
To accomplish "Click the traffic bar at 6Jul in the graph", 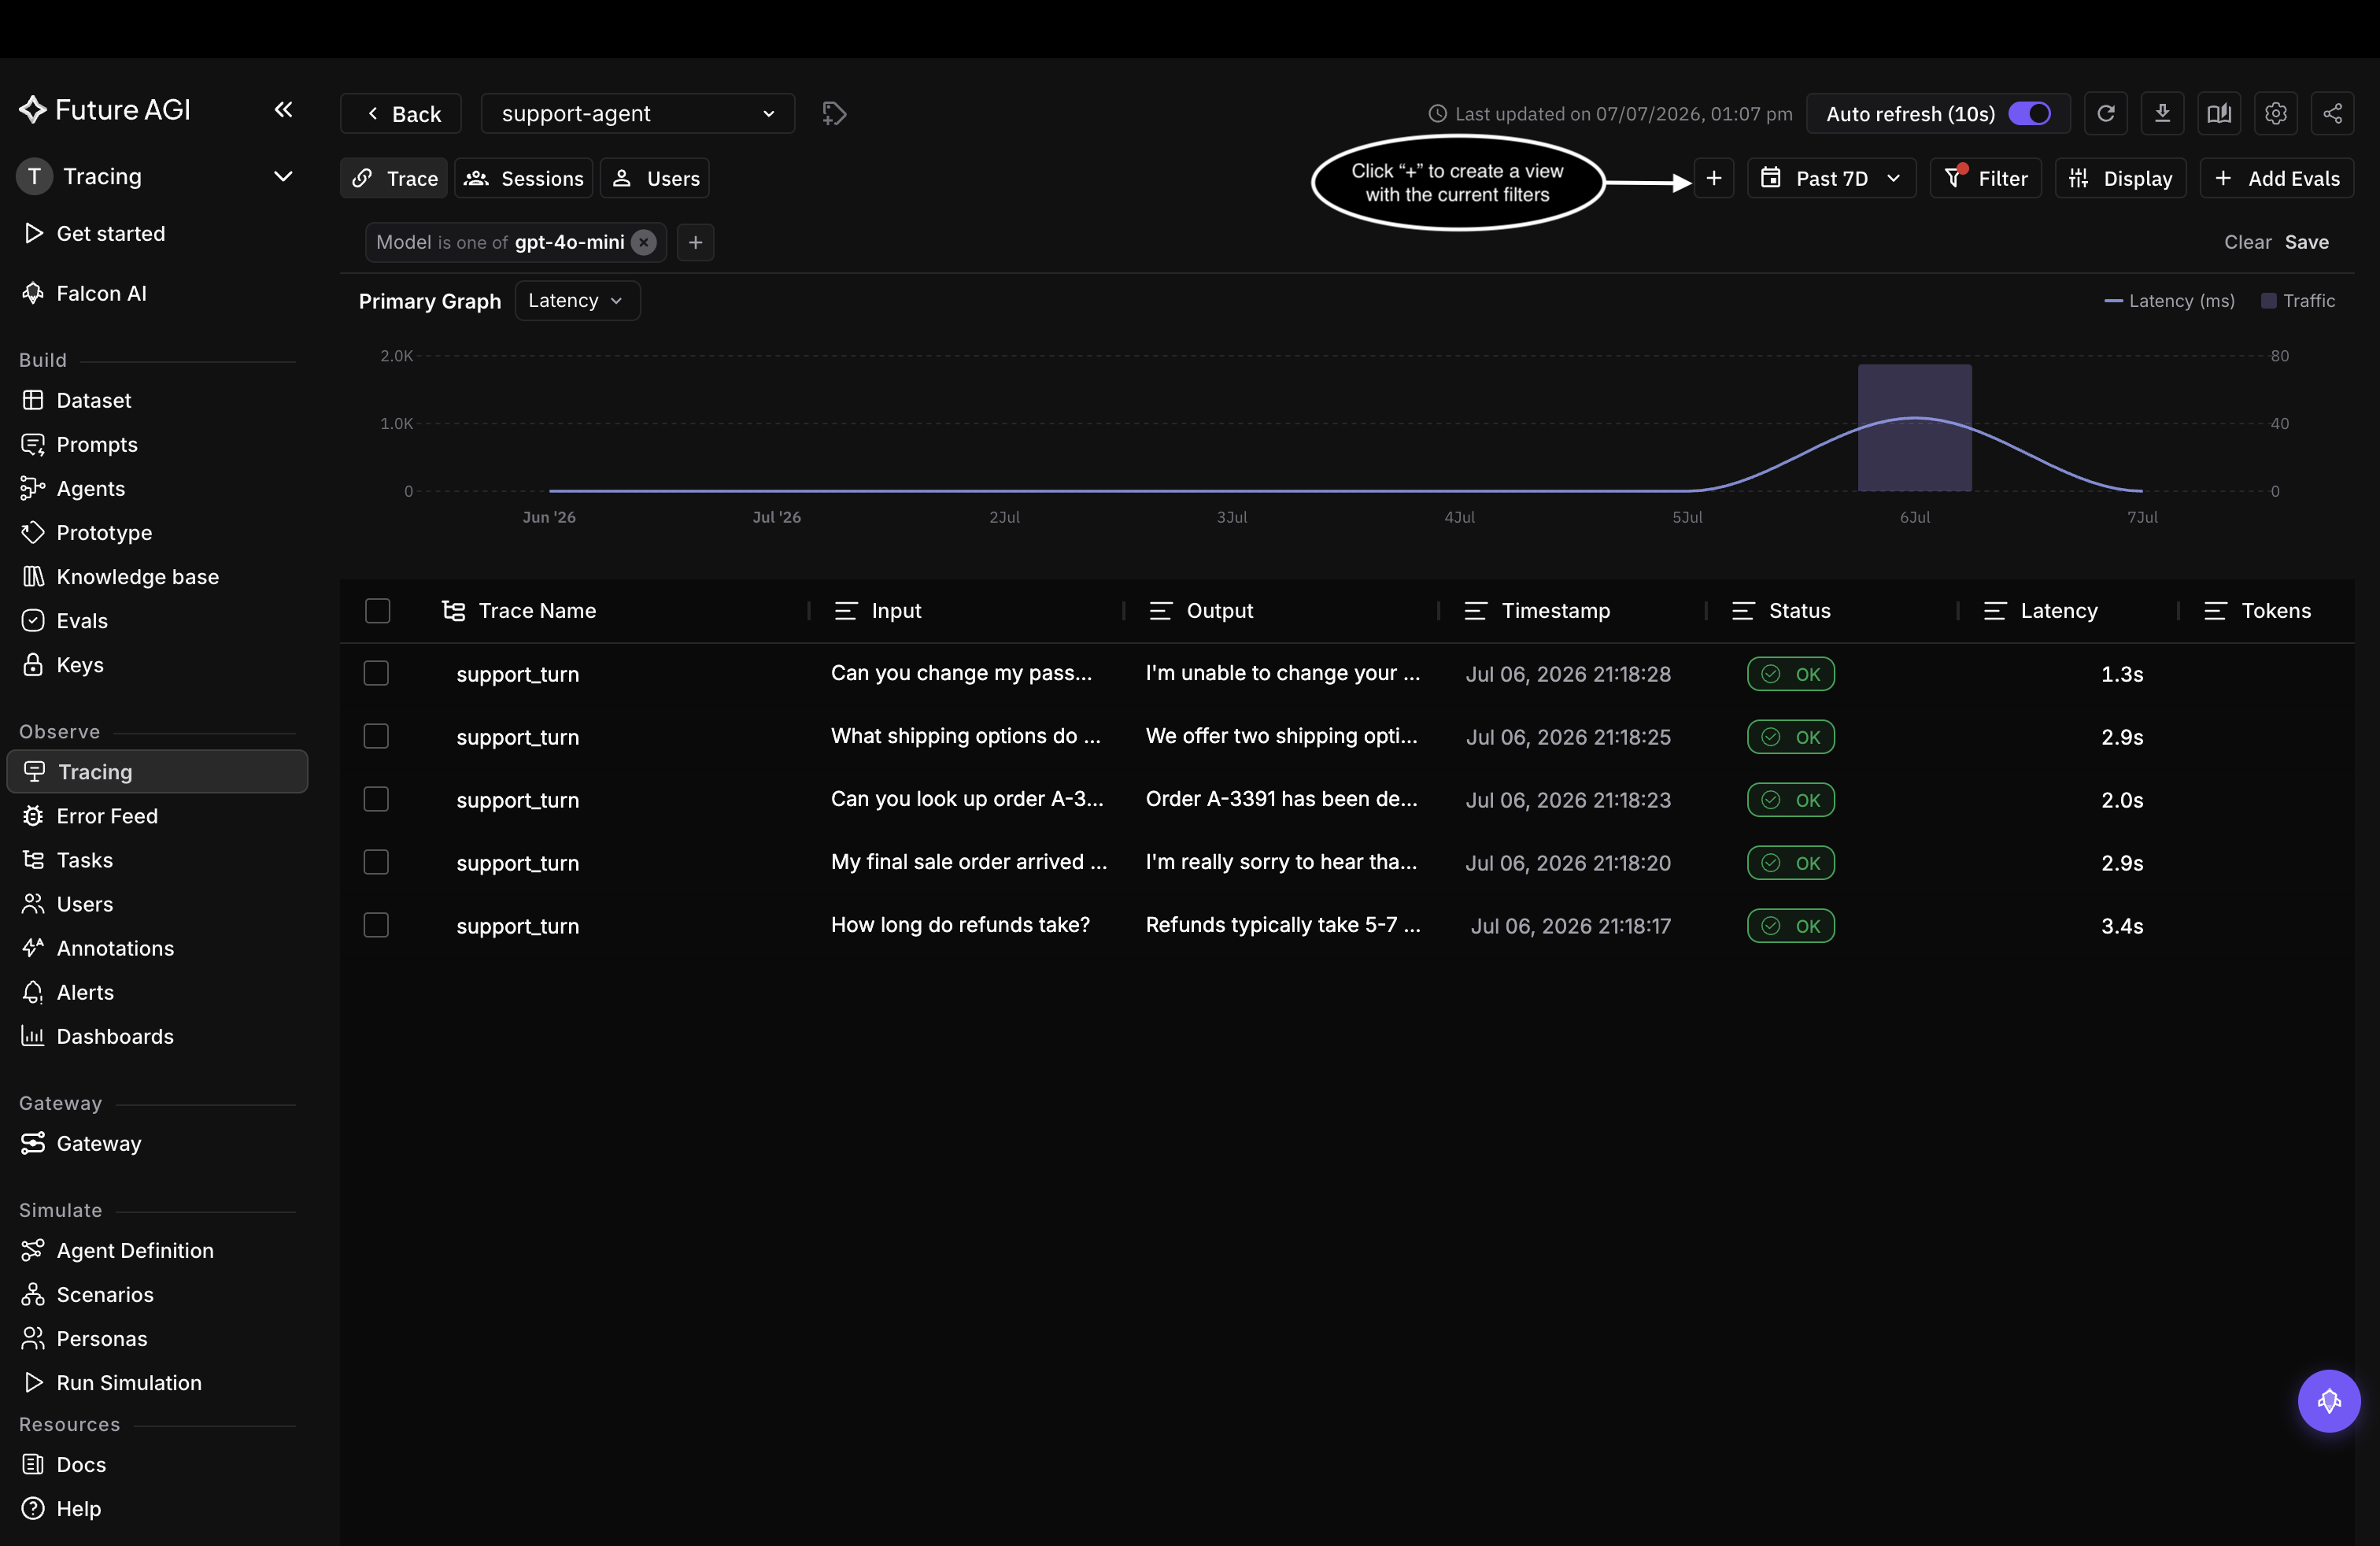I will (x=1914, y=428).
